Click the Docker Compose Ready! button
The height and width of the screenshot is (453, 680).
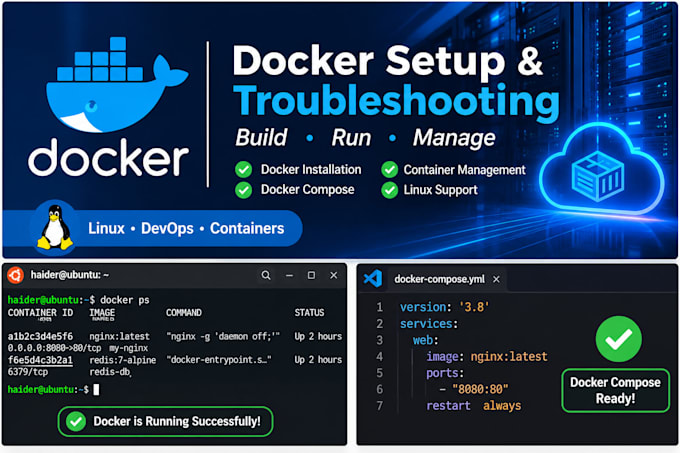[615, 390]
